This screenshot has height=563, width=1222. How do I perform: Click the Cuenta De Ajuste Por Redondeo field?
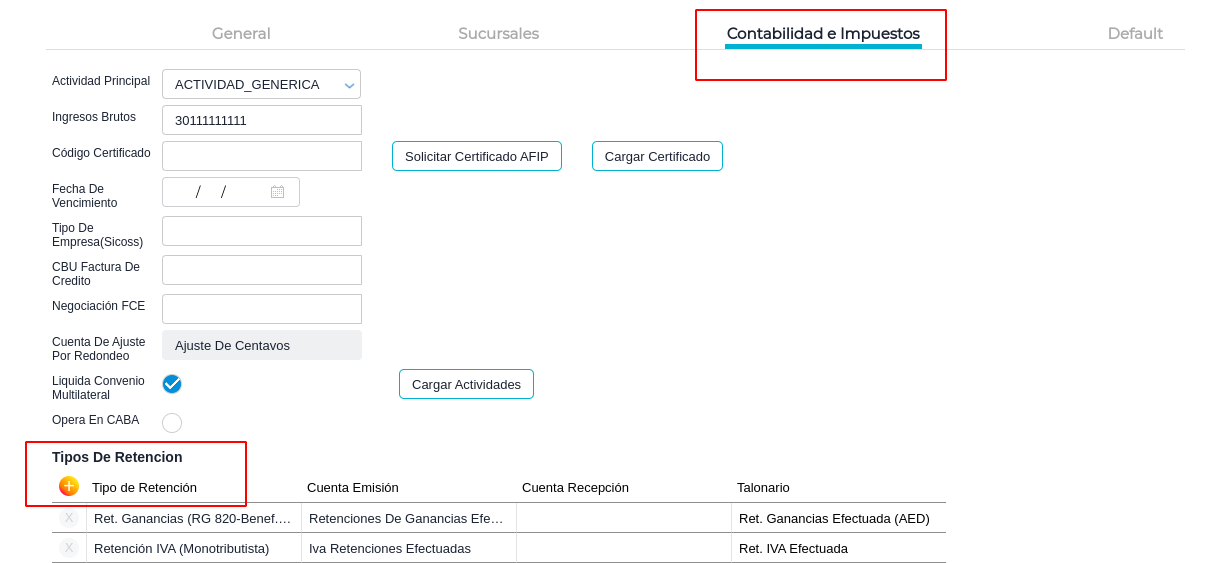tap(262, 345)
